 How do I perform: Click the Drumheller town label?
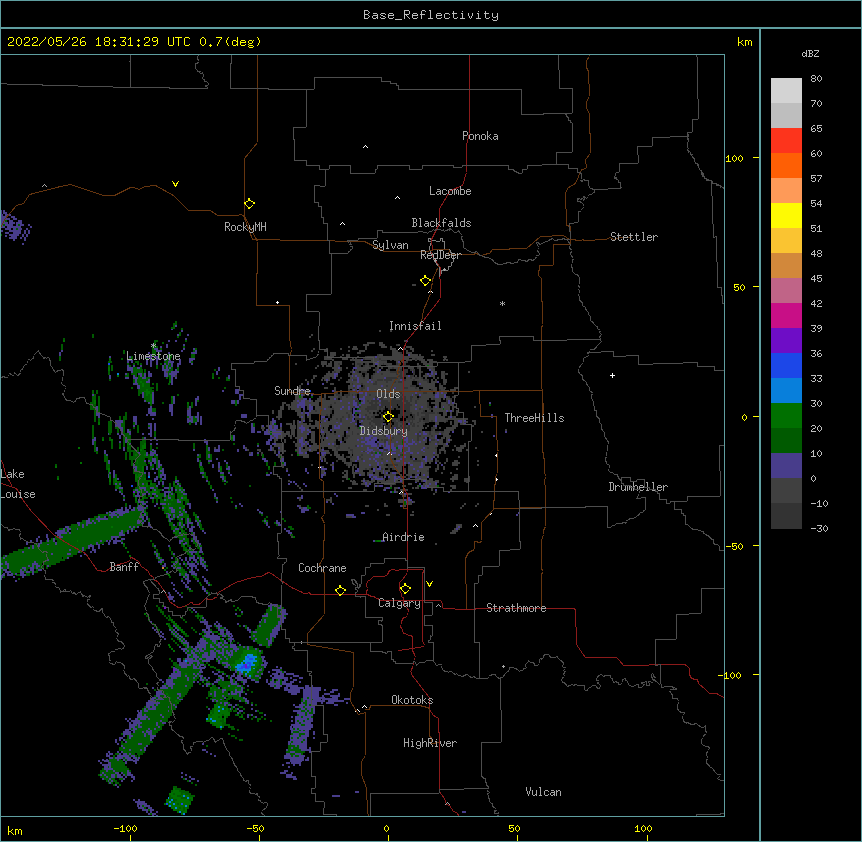click(638, 487)
